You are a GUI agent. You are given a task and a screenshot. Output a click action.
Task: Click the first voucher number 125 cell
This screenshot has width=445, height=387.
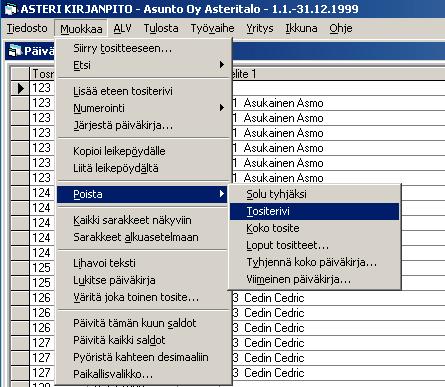click(x=42, y=268)
